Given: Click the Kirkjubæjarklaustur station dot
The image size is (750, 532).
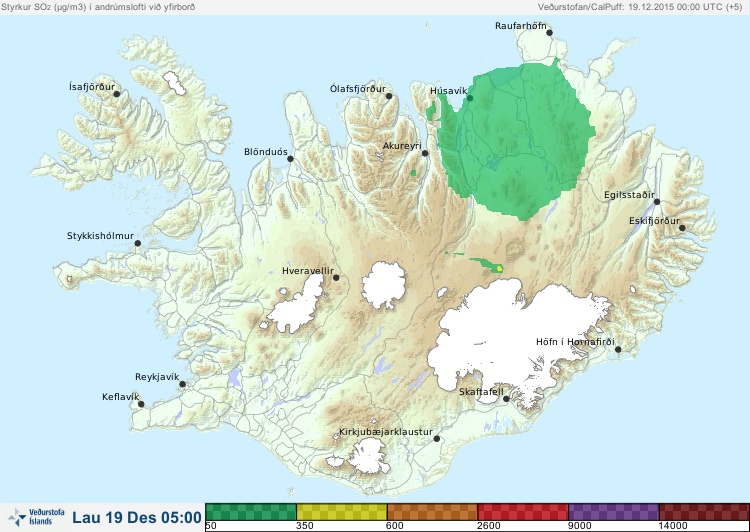Looking at the screenshot, I should [x=437, y=439].
